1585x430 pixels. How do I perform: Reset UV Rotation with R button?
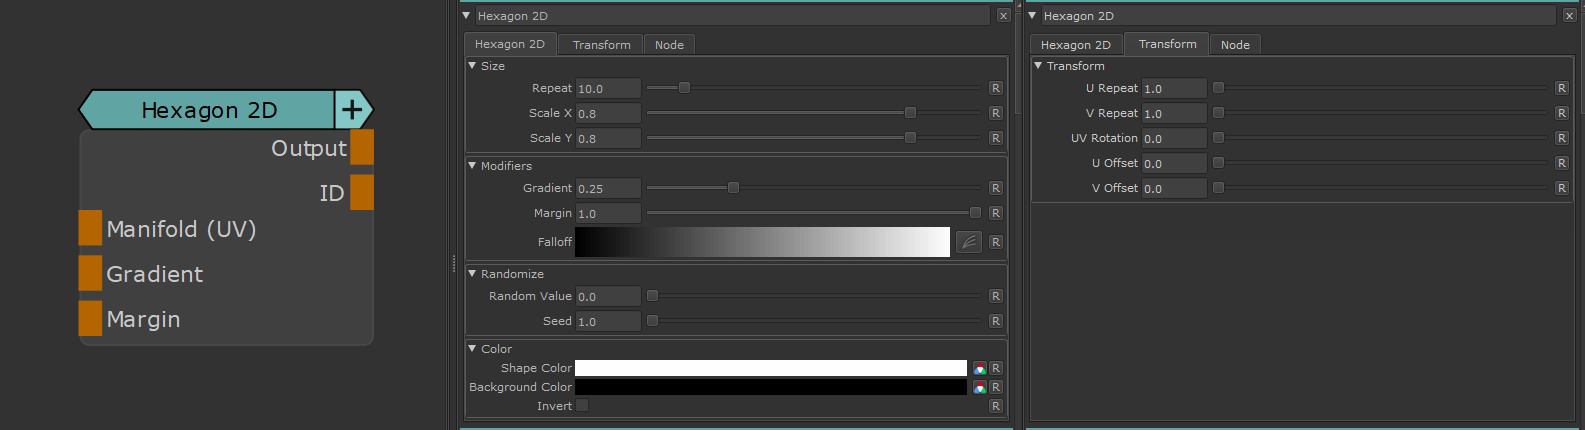pos(1561,138)
